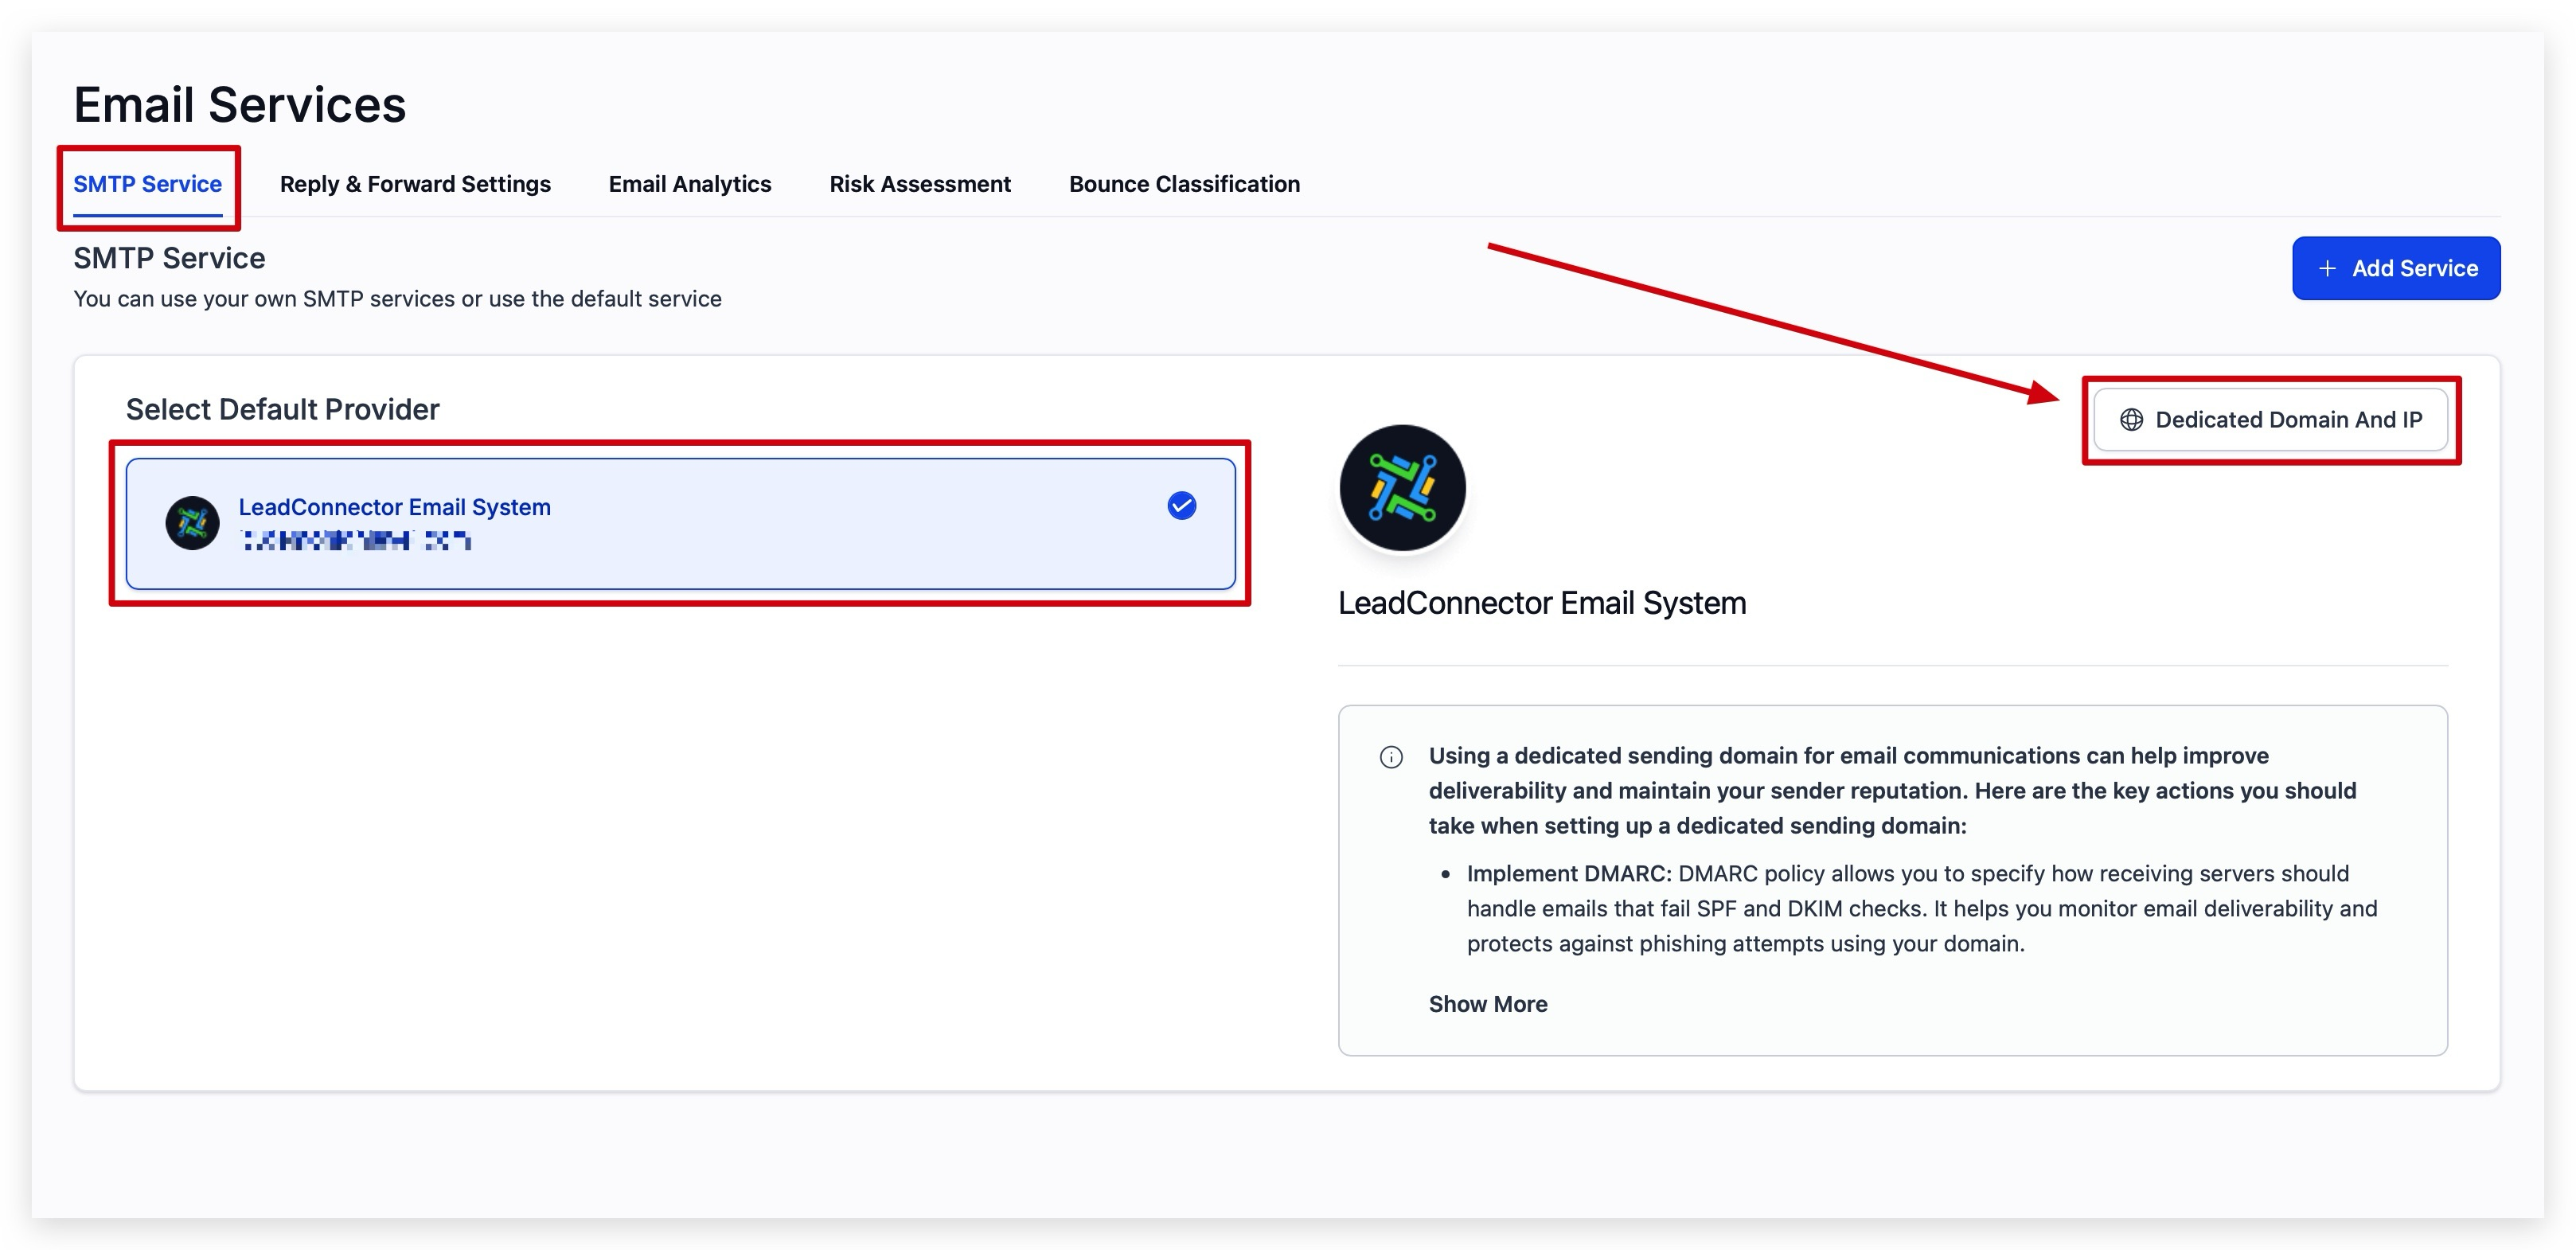Open Dedicated Domain And IP settings
Viewport: 2576px width, 1250px height.
2271,420
